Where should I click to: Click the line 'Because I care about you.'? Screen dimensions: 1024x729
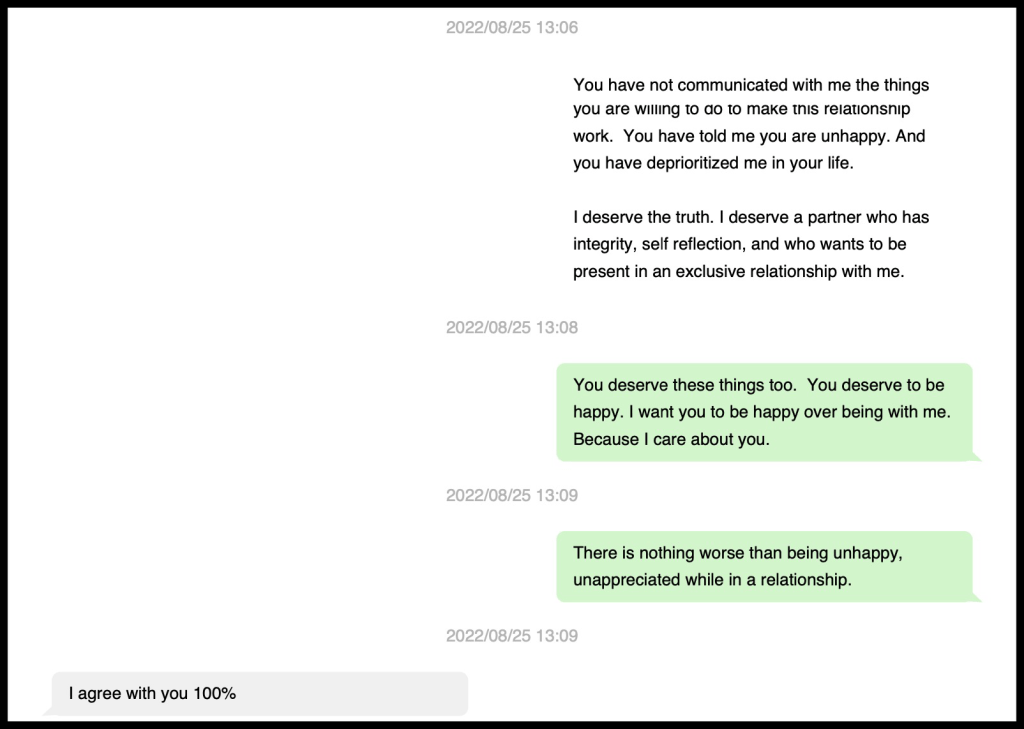[671, 439]
